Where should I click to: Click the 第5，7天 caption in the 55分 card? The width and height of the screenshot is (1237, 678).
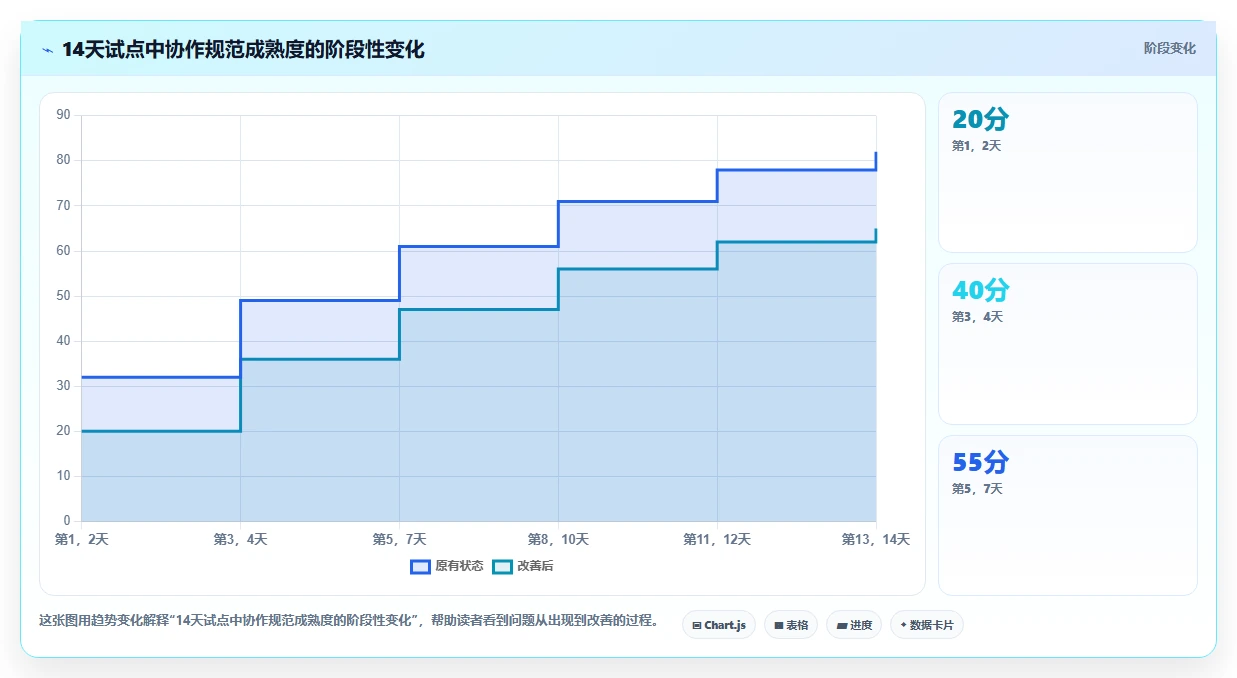tap(977, 489)
